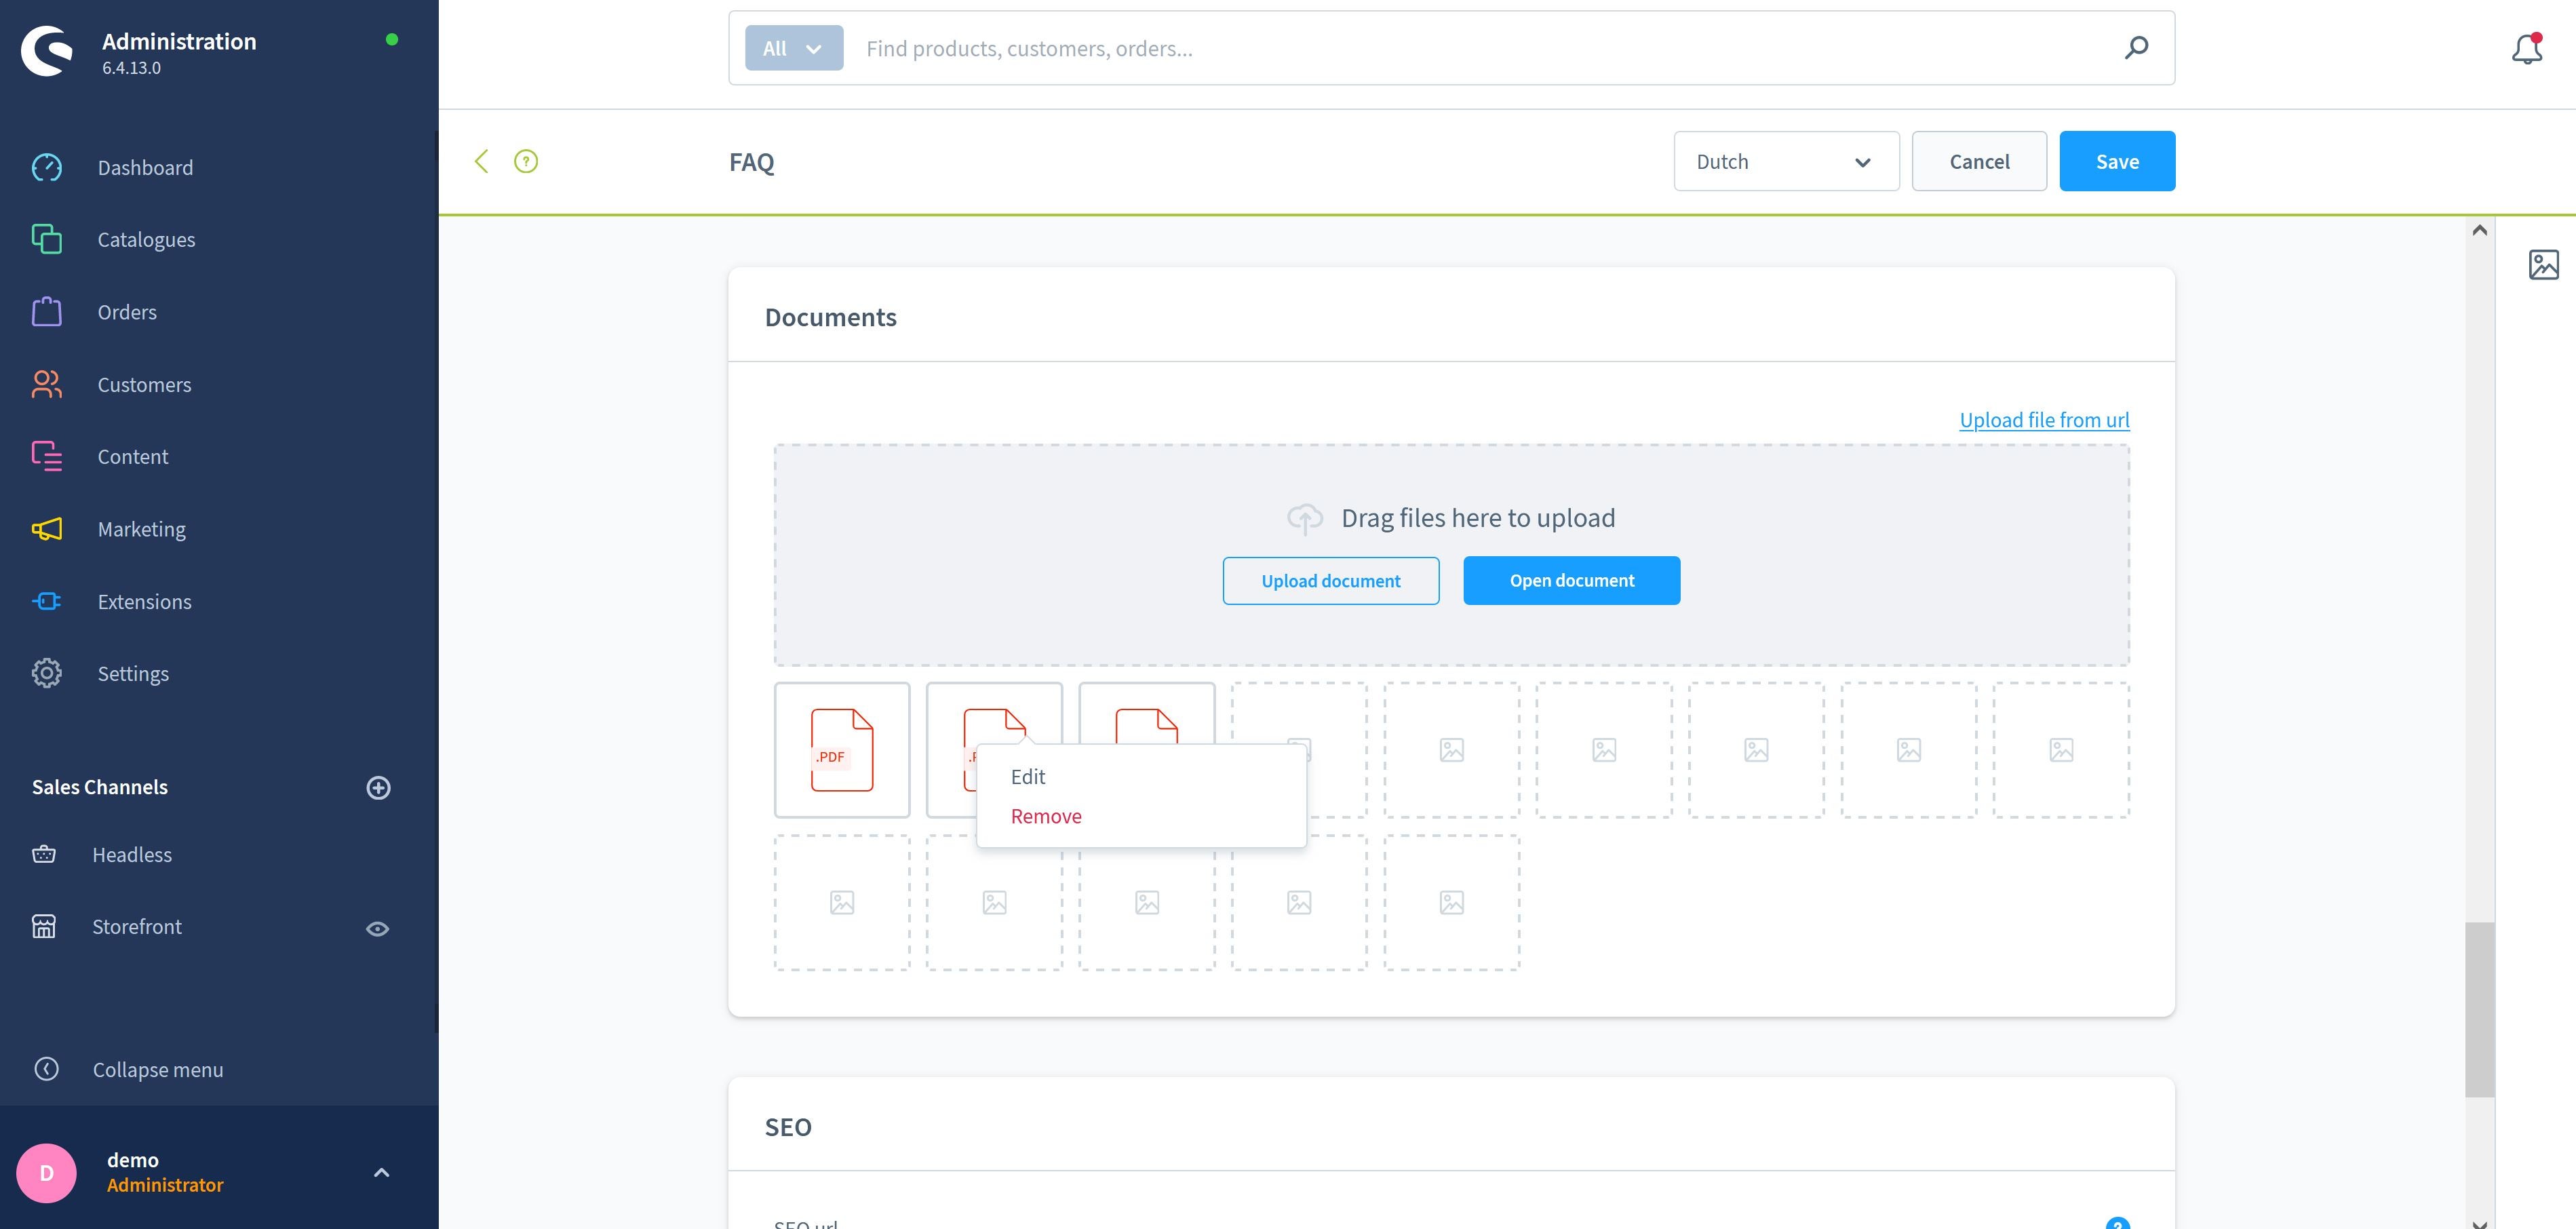Screen dimensions: 2576x1229
Task: Toggle the Sales Channels add button
Action: click(376, 787)
